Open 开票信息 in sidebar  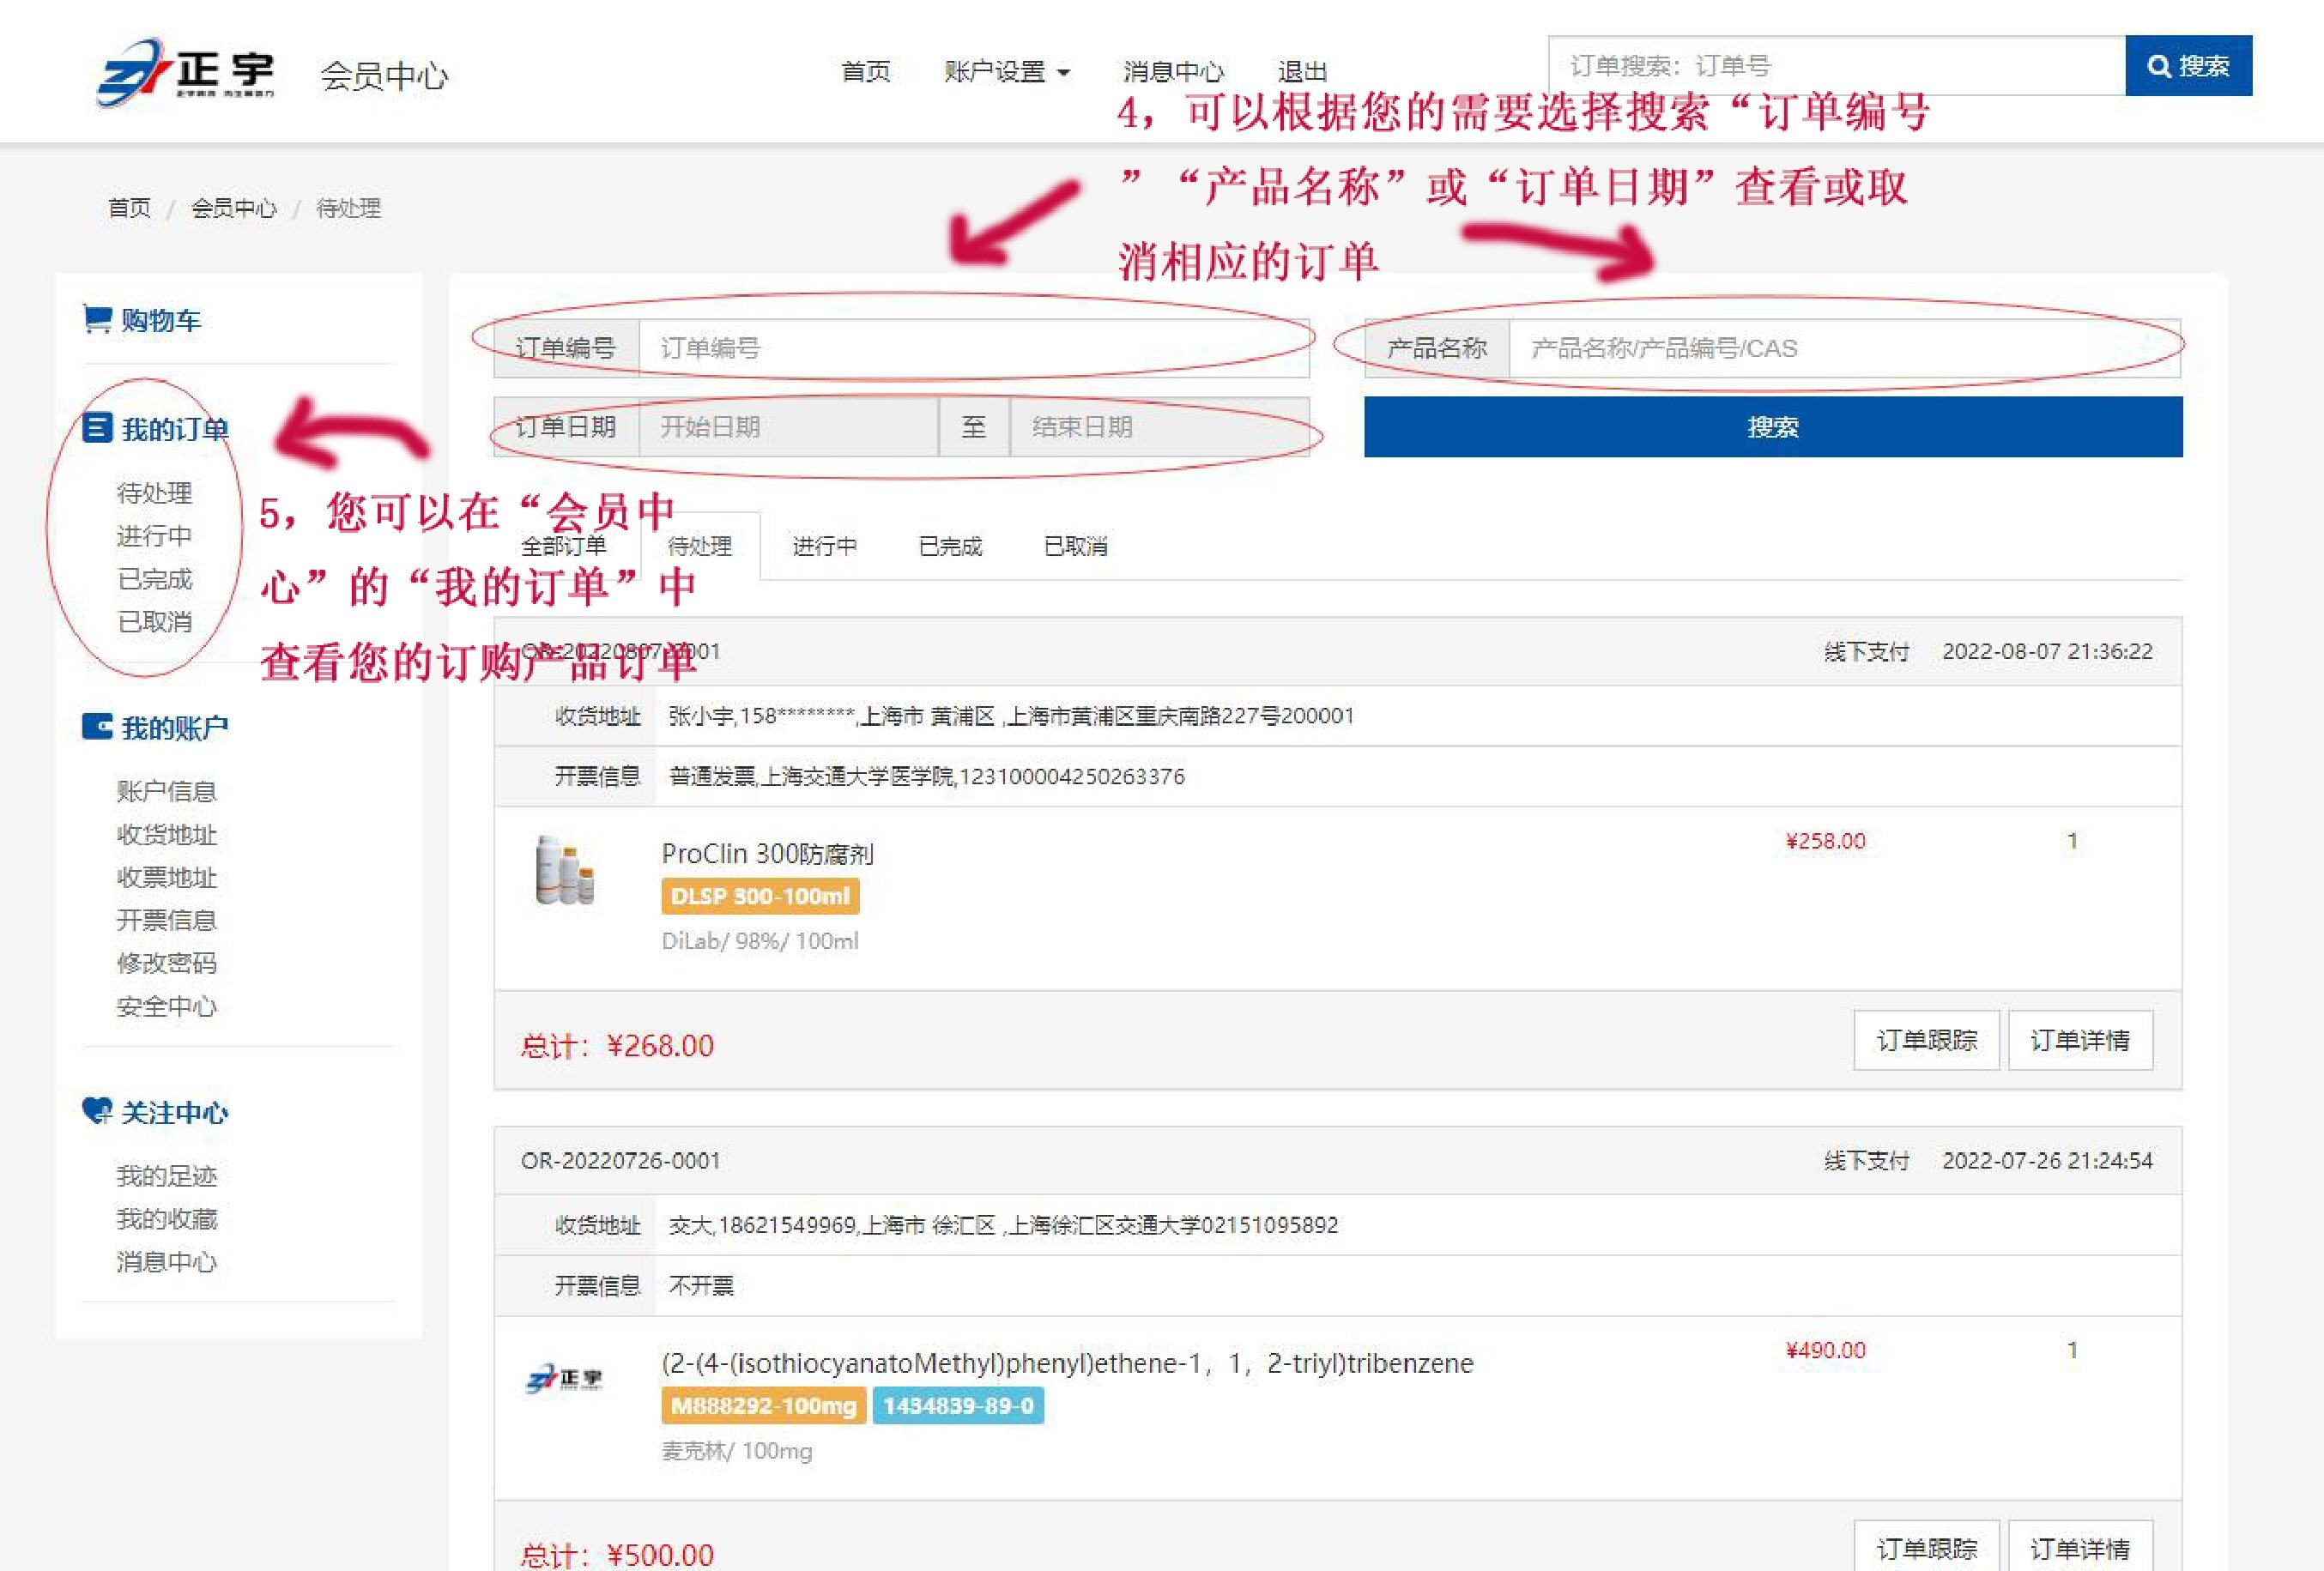[x=166, y=920]
